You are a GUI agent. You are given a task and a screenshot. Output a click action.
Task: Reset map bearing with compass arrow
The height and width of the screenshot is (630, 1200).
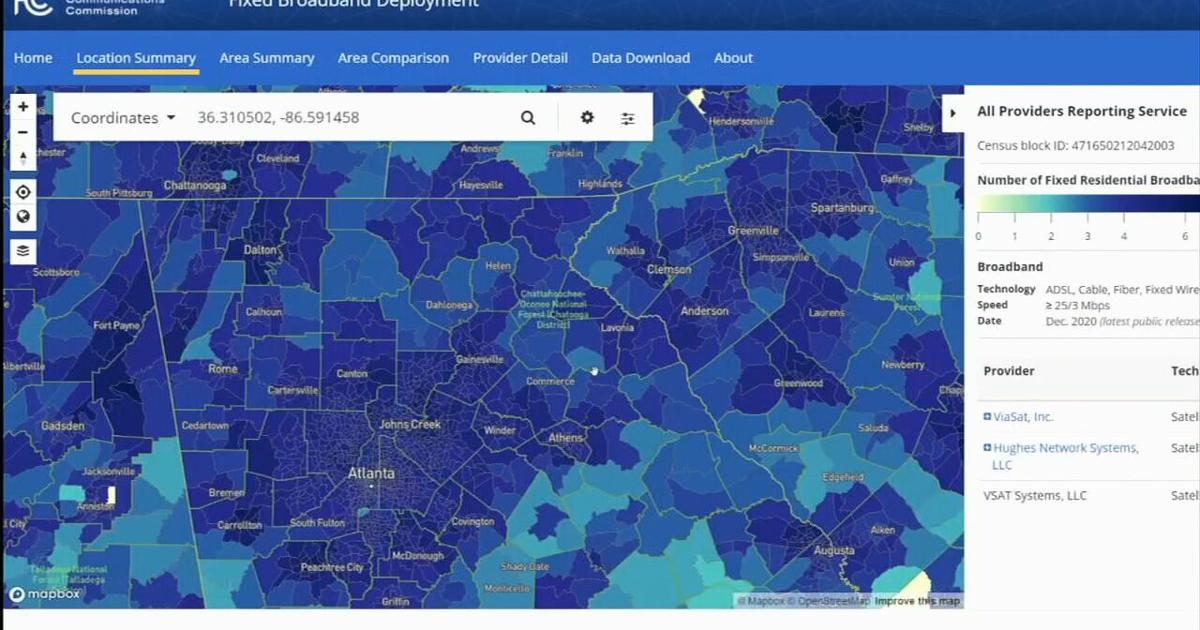point(23,158)
